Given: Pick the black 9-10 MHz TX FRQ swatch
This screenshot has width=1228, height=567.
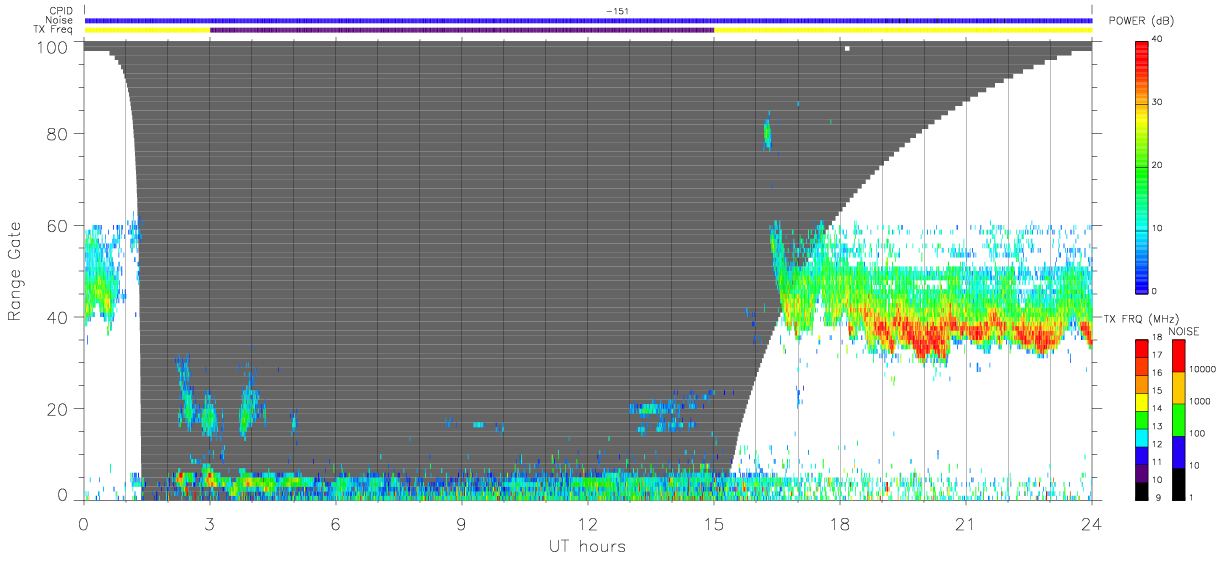Looking at the screenshot, I should [1142, 489].
